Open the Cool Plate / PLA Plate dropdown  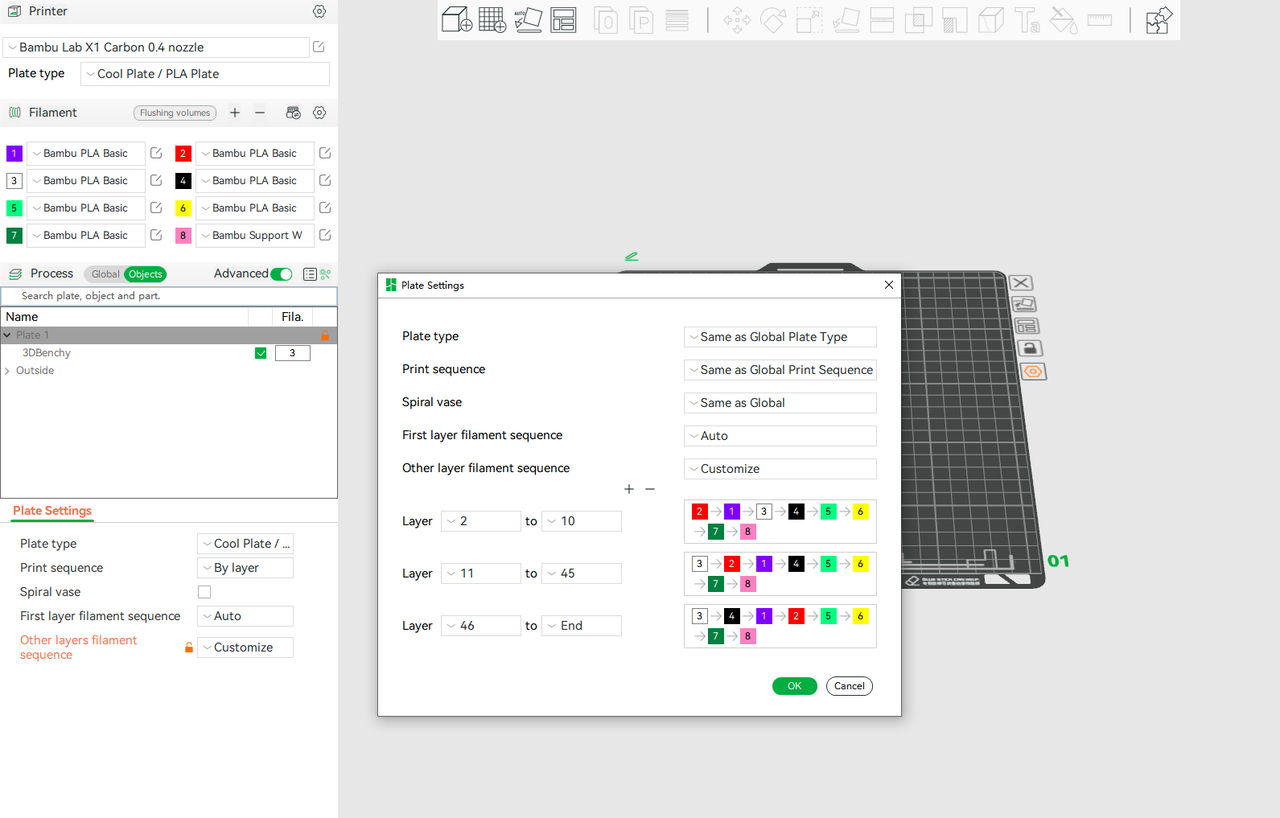[204, 74]
